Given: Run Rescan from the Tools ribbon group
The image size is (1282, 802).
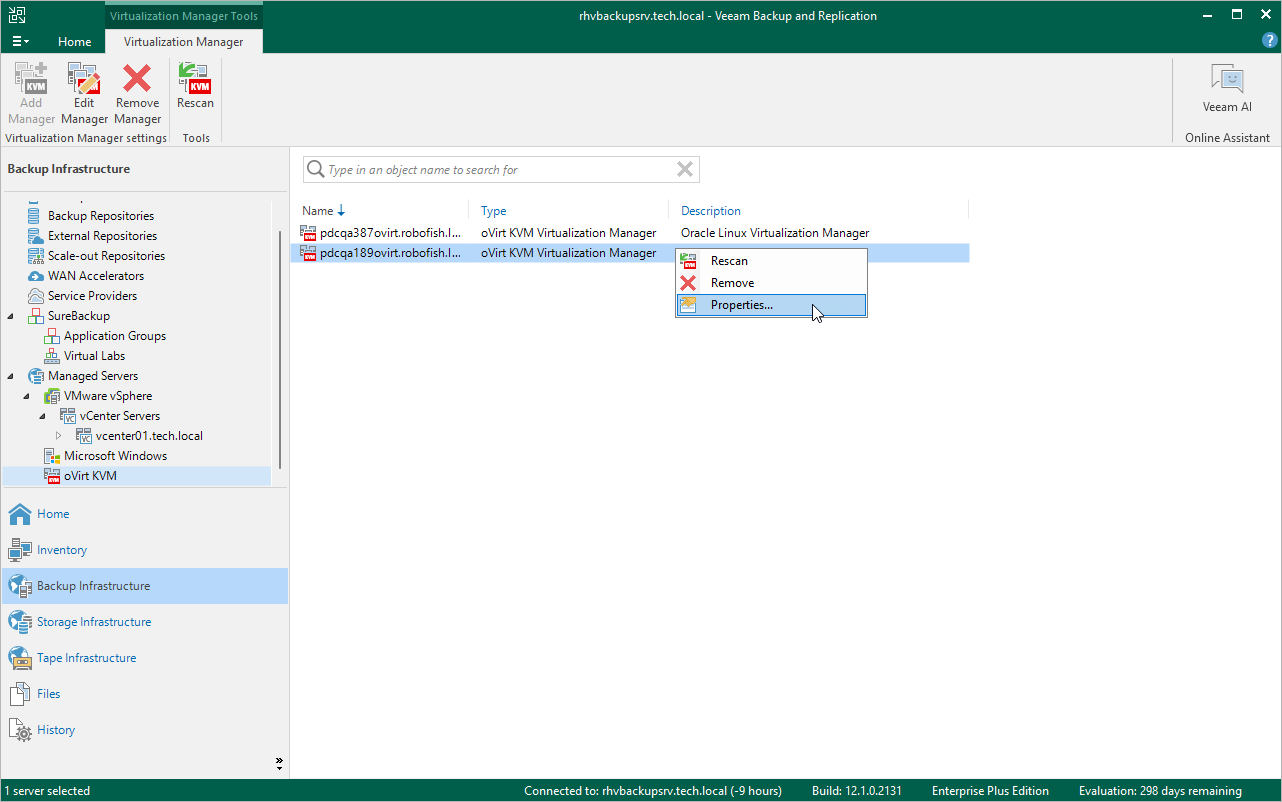Looking at the screenshot, I should 195,86.
